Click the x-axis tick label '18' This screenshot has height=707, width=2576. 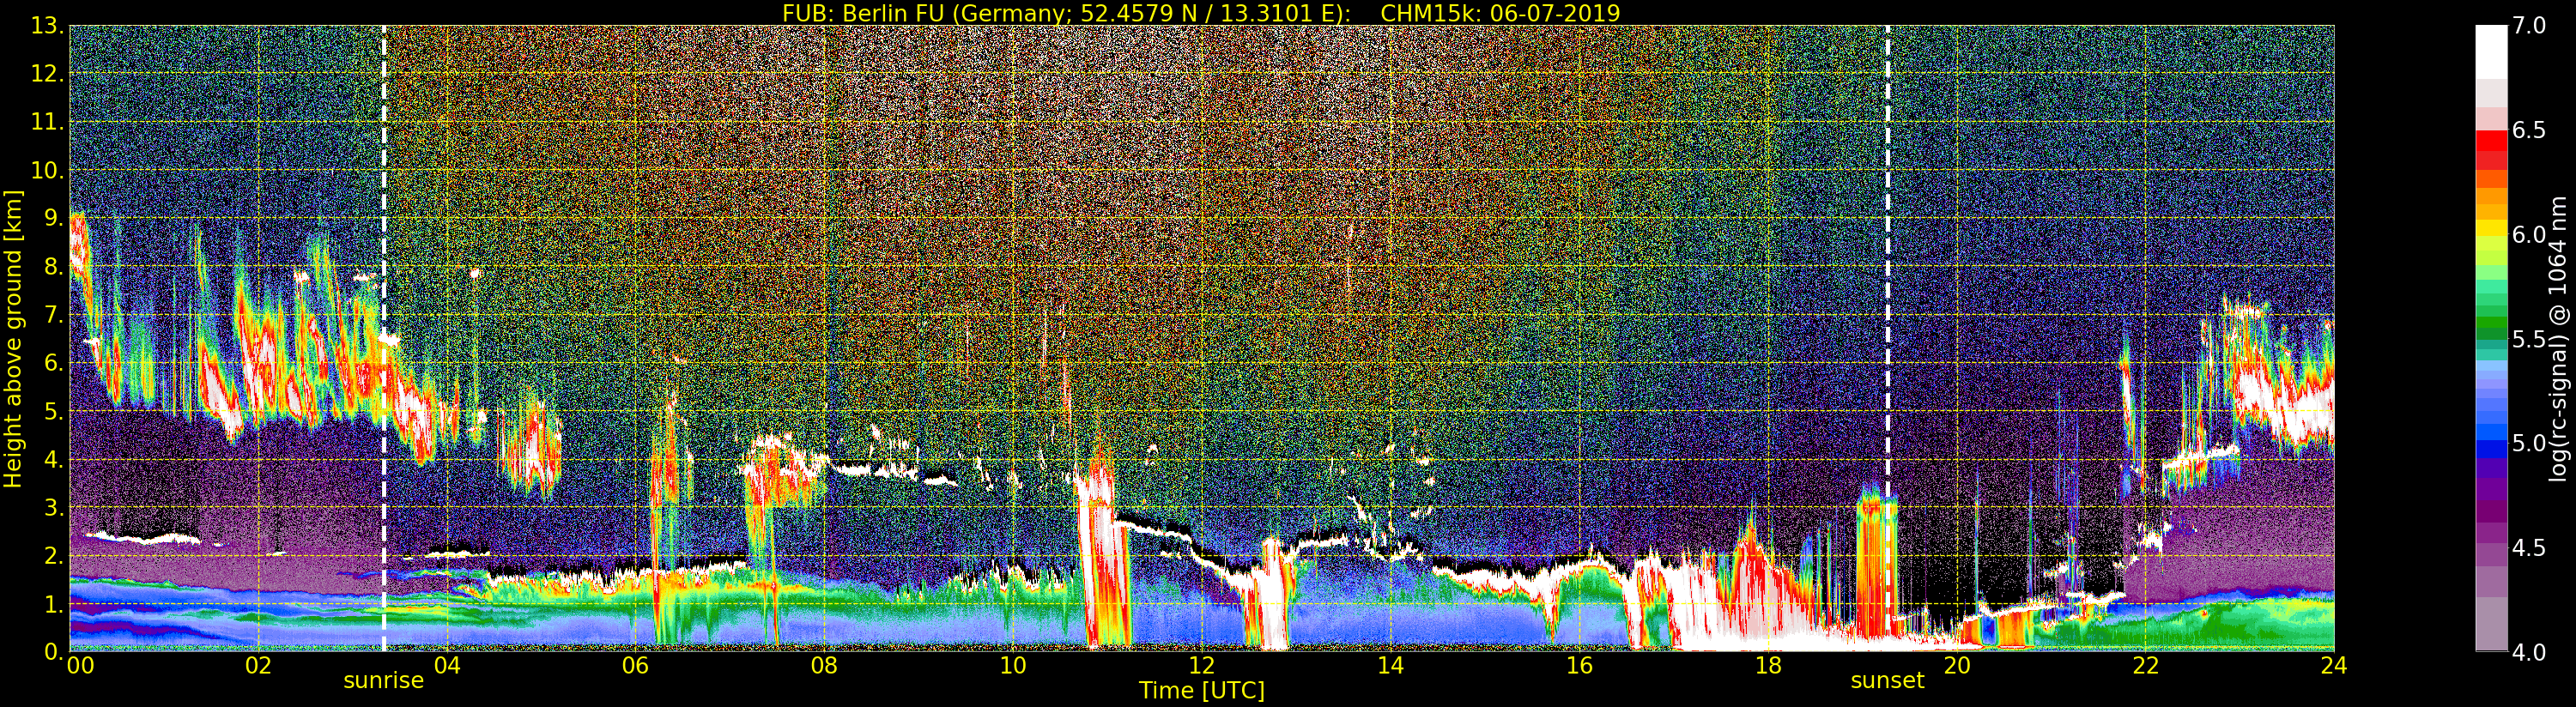click(1768, 665)
